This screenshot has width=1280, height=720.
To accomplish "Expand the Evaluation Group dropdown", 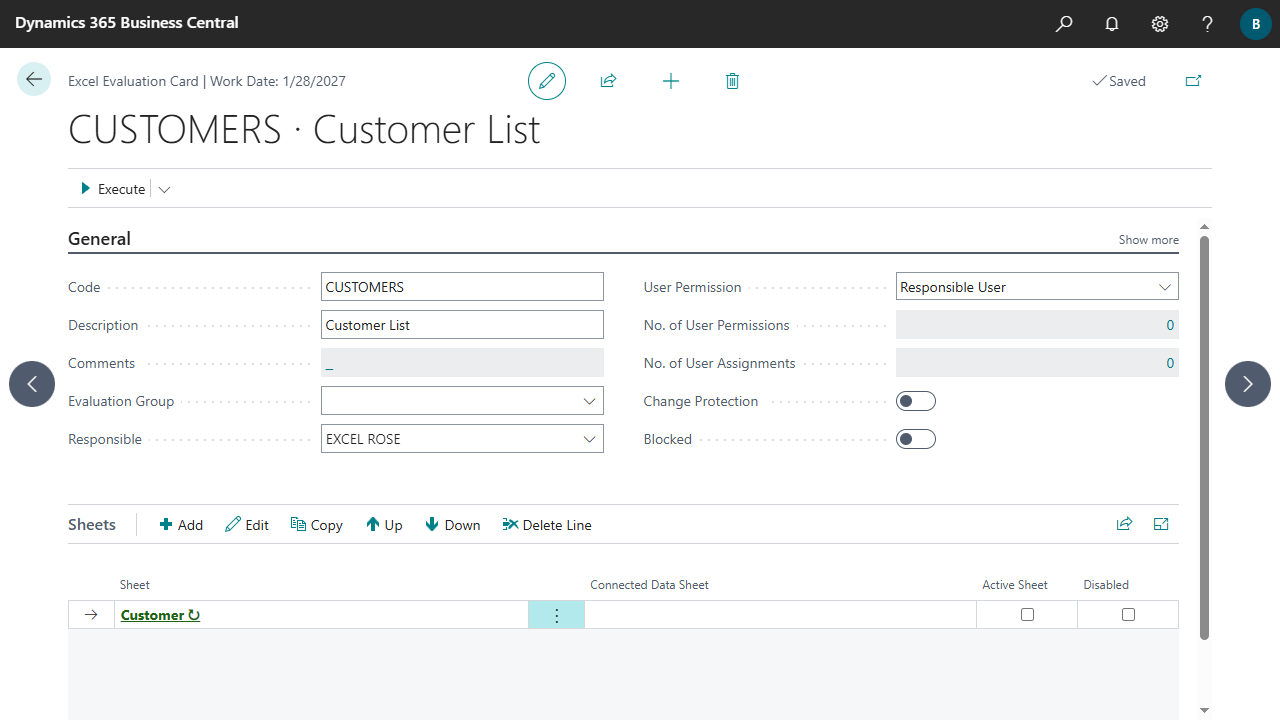I will 589,401.
